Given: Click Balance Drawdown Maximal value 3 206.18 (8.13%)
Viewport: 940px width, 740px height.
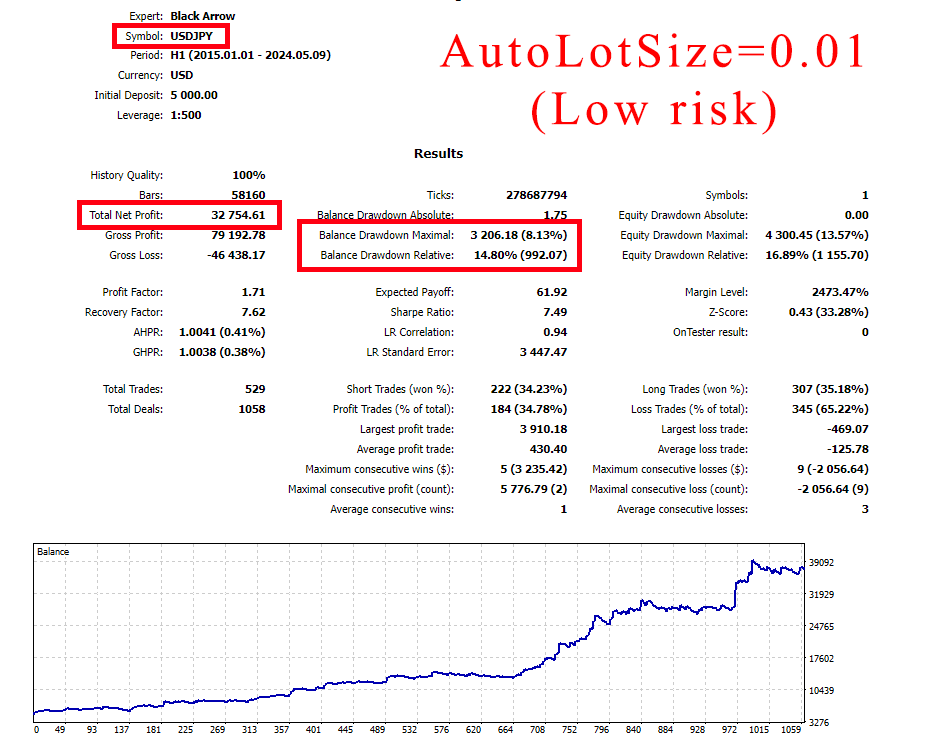Looking at the screenshot, I should coord(519,235).
